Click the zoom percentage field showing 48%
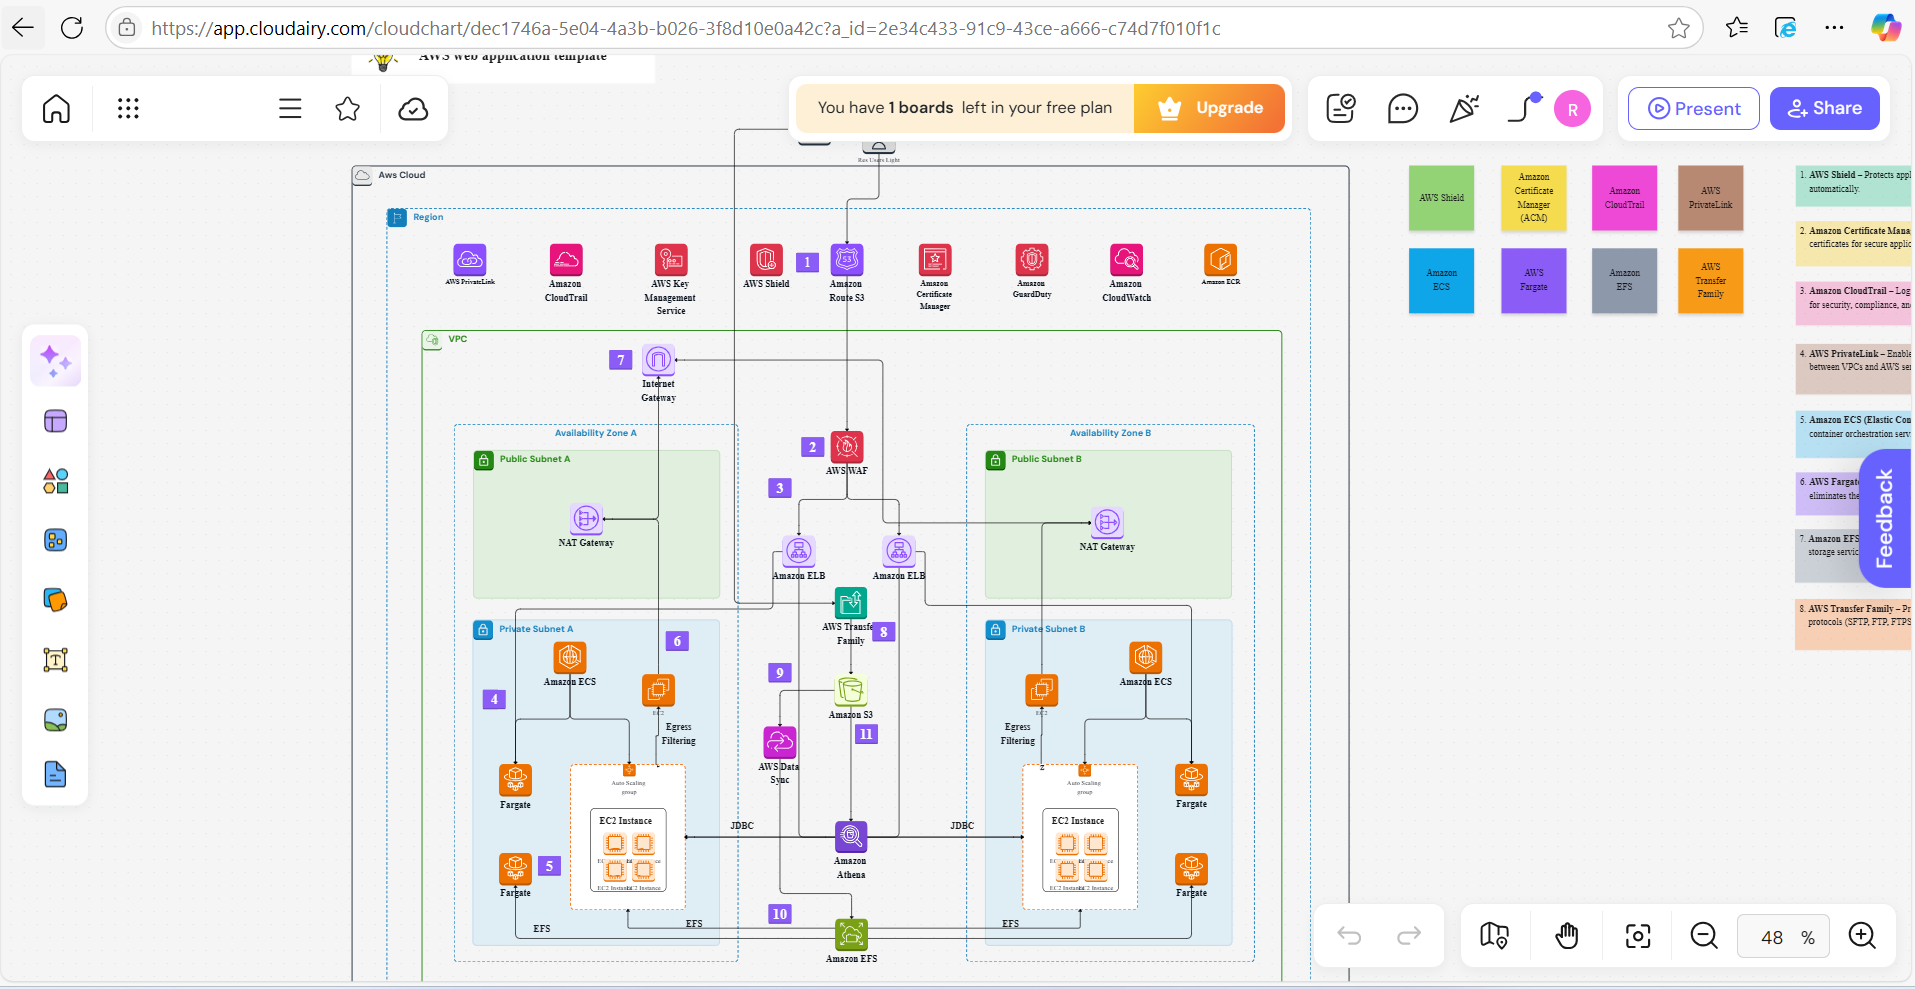This screenshot has height=989, width=1915. (1782, 936)
